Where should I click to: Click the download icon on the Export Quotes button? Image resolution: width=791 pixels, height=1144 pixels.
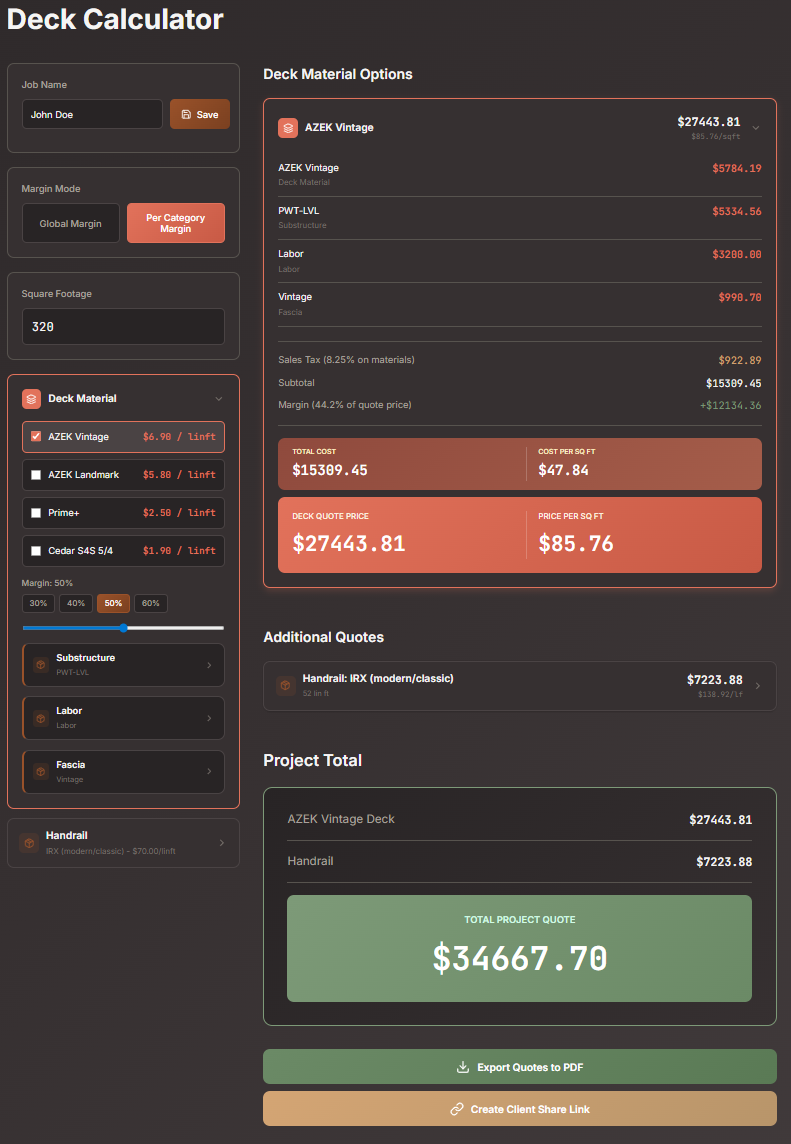(x=463, y=1067)
